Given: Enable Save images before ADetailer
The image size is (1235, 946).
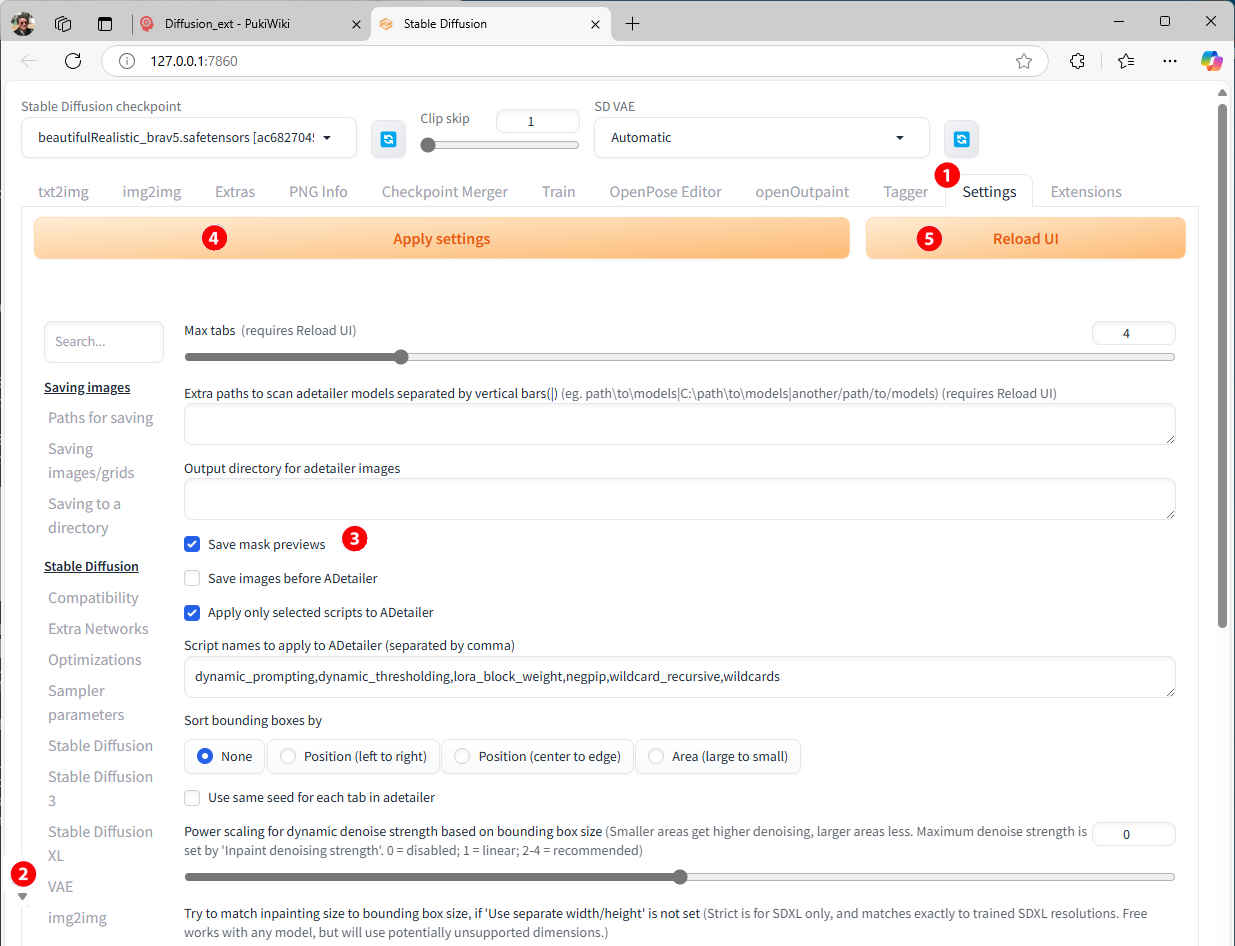Looking at the screenshot, I should pyautogui.click(x=192, y=578).
